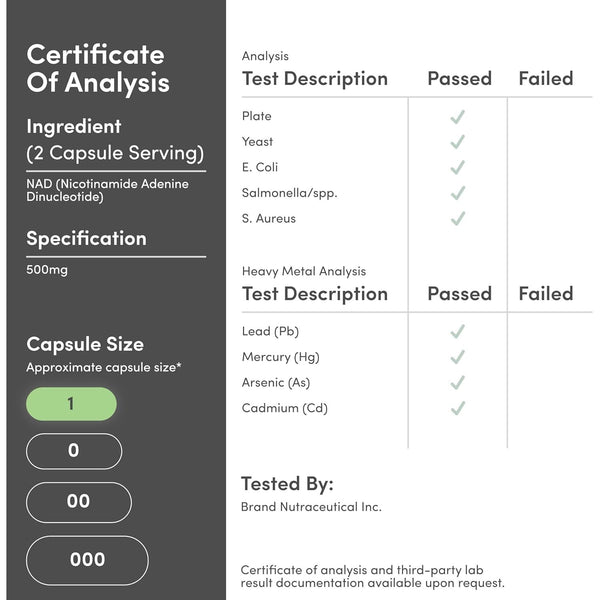Click the Yeast passed checkmark

click(458, 142)
